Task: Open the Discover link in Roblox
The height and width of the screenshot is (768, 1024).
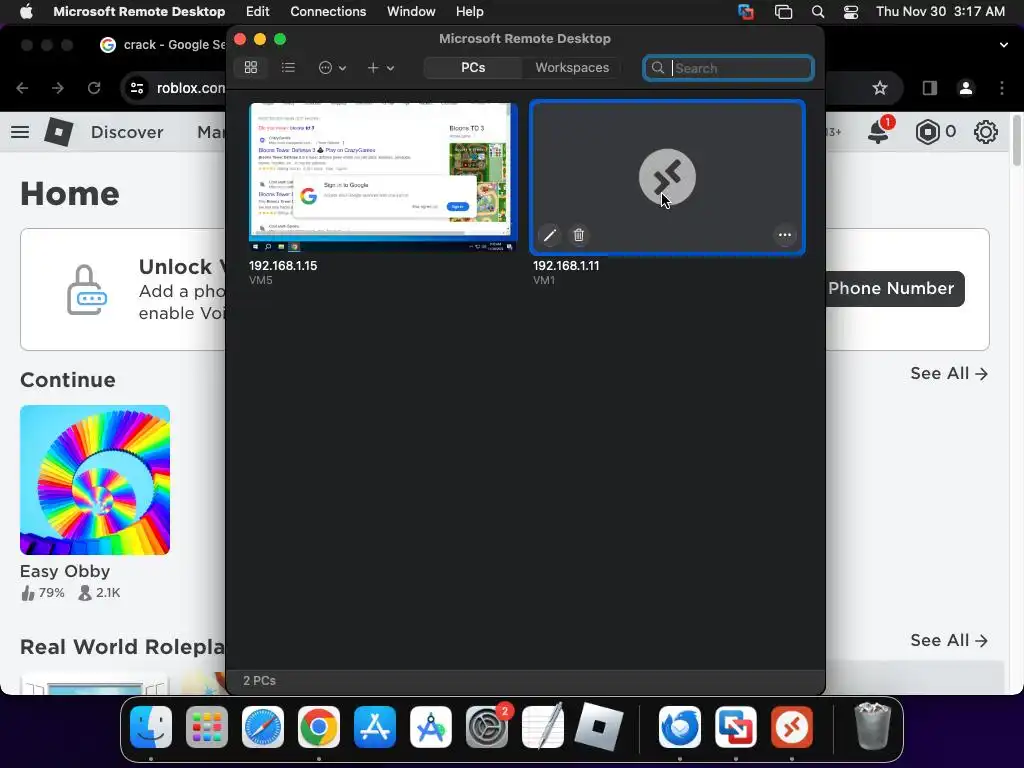Action: tap(127, 132)
